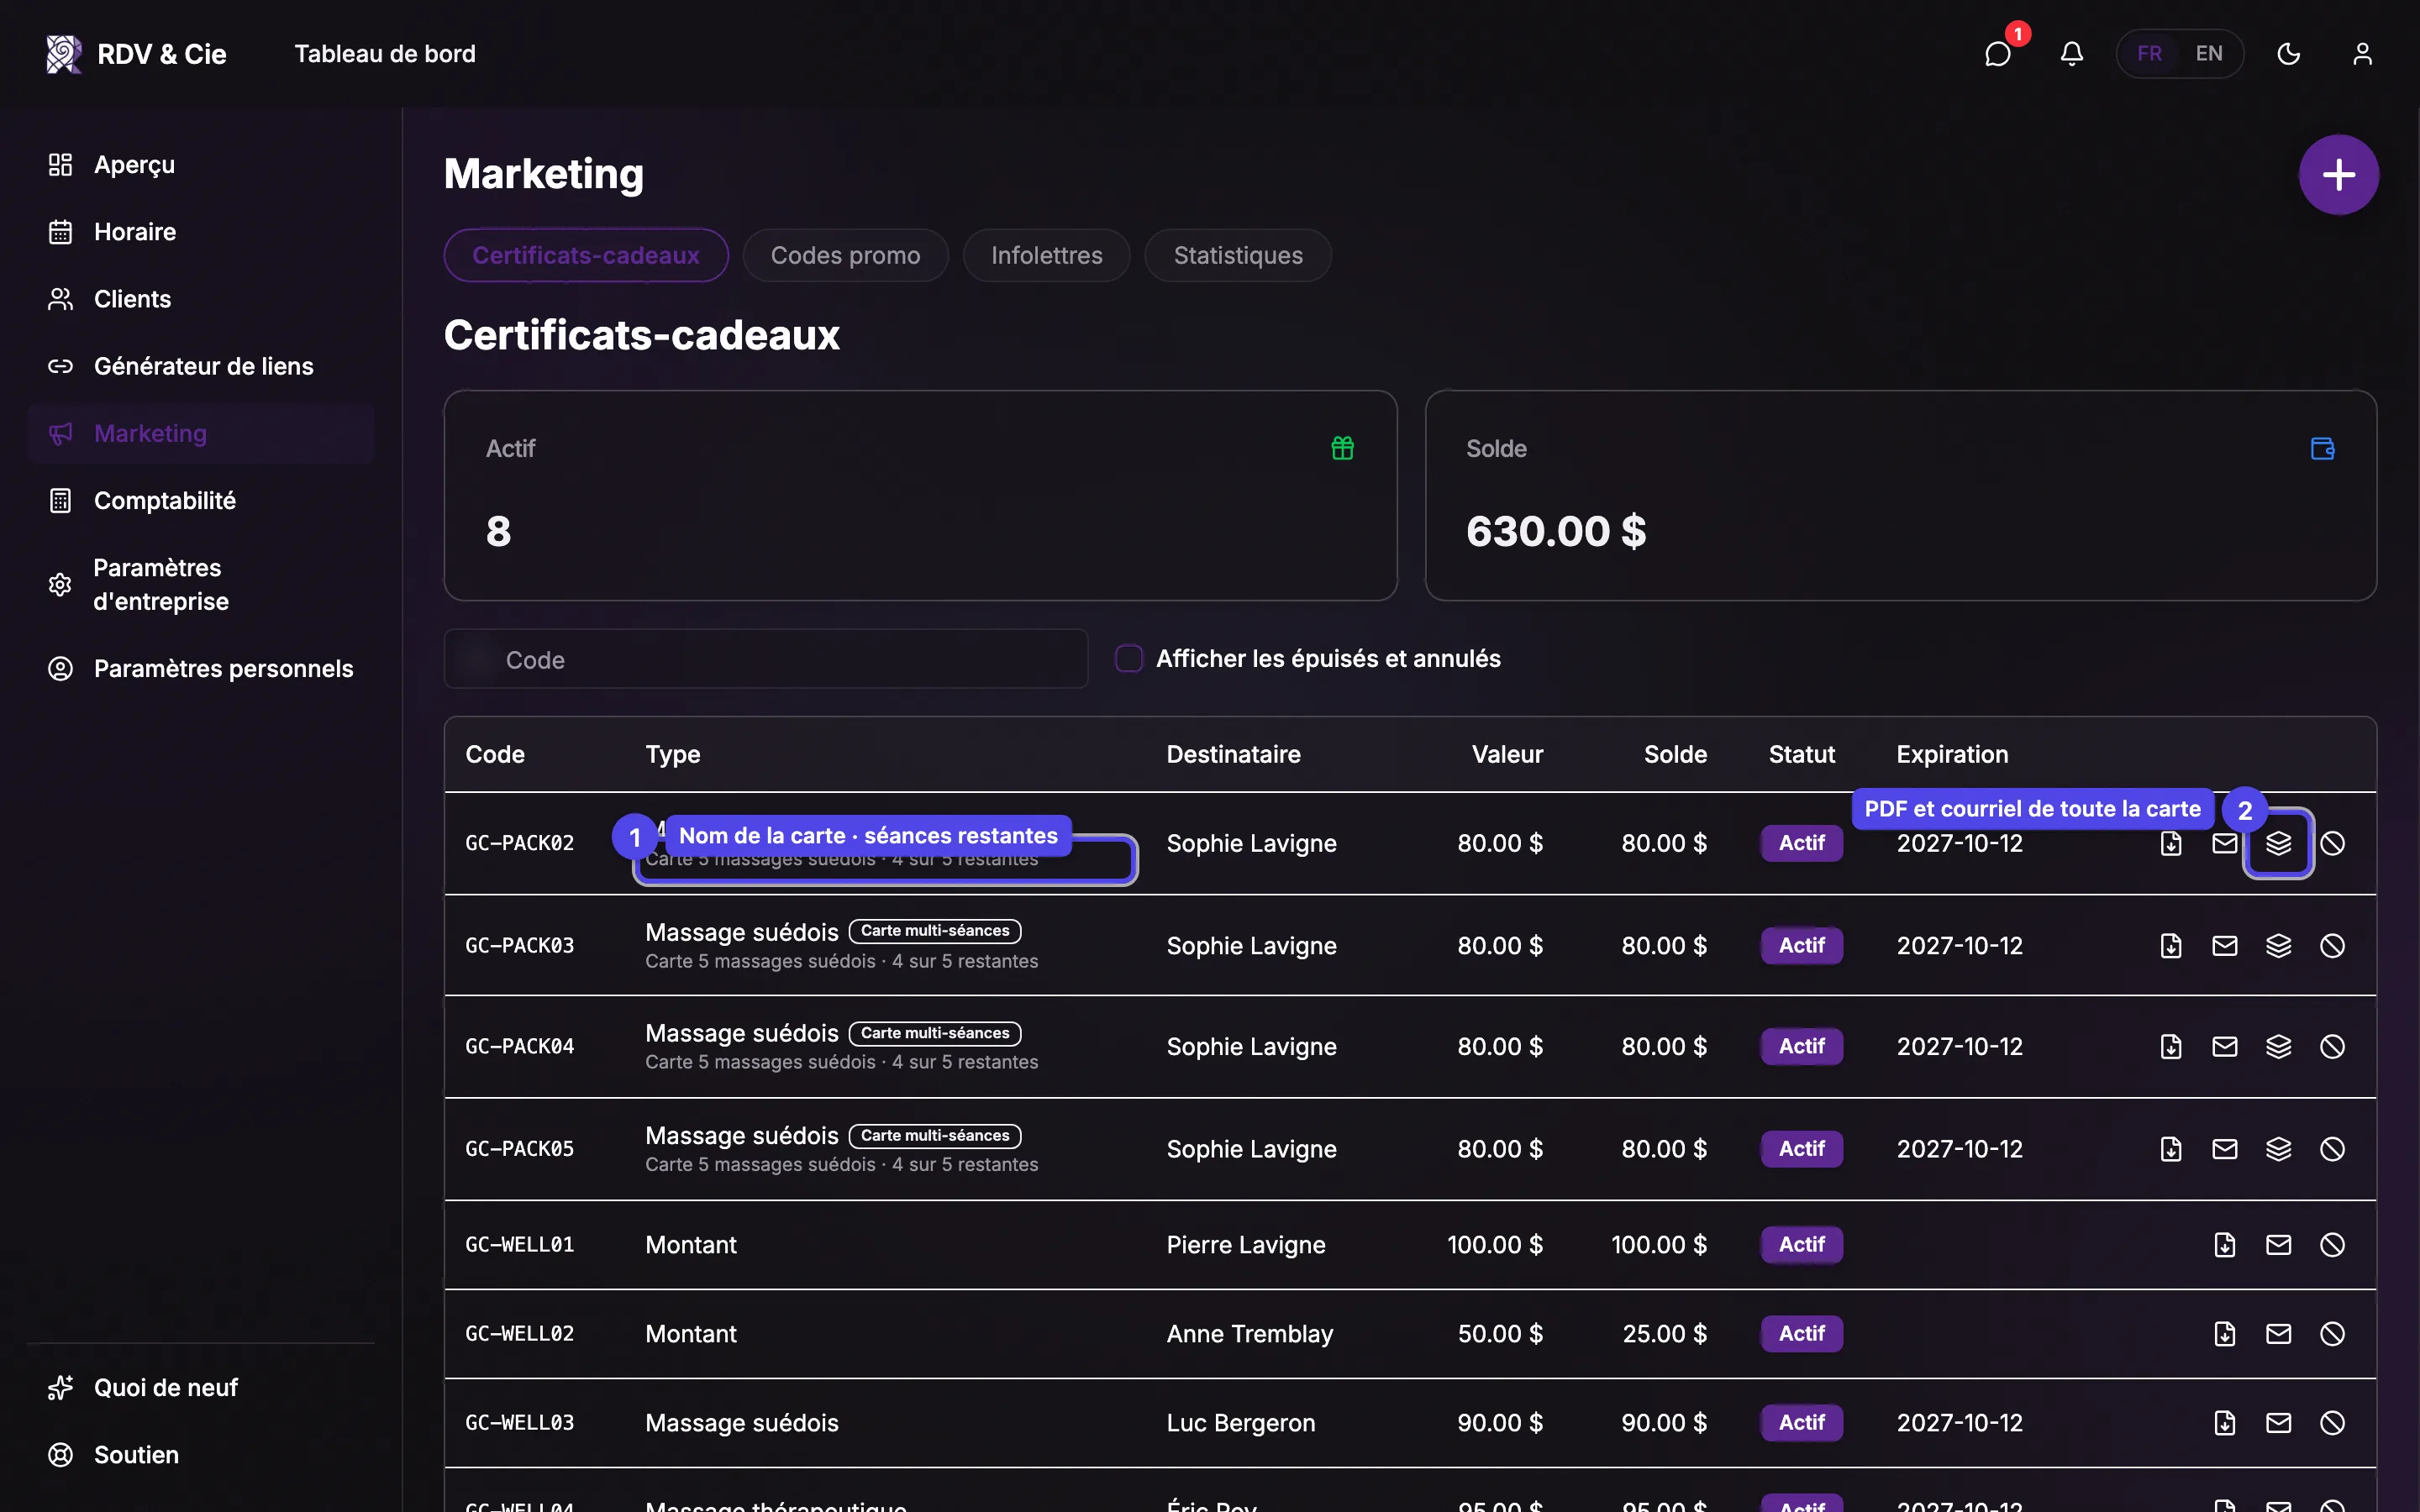Open Quoi de neuf
This screenshot has width=2420, height=1512.
(x=201, y=1388)
